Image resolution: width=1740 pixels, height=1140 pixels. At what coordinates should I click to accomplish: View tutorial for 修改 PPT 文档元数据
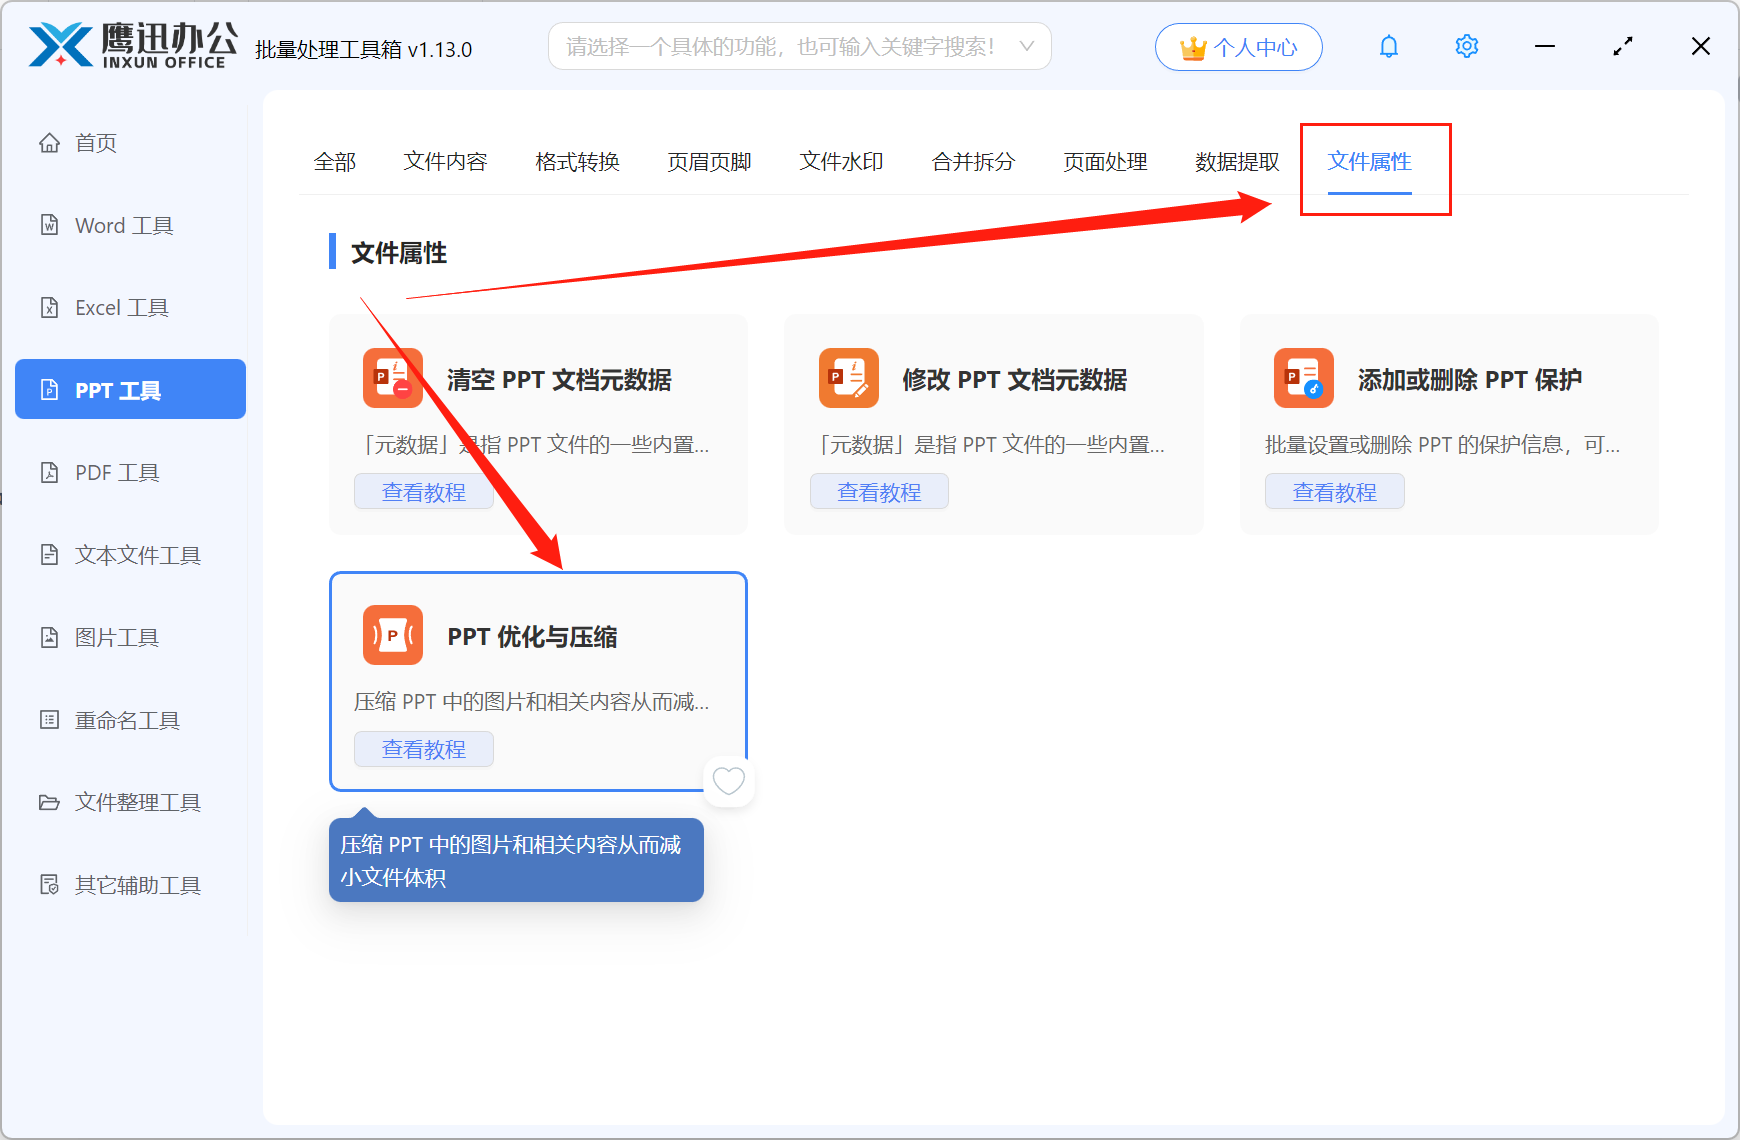pos(879,491)
